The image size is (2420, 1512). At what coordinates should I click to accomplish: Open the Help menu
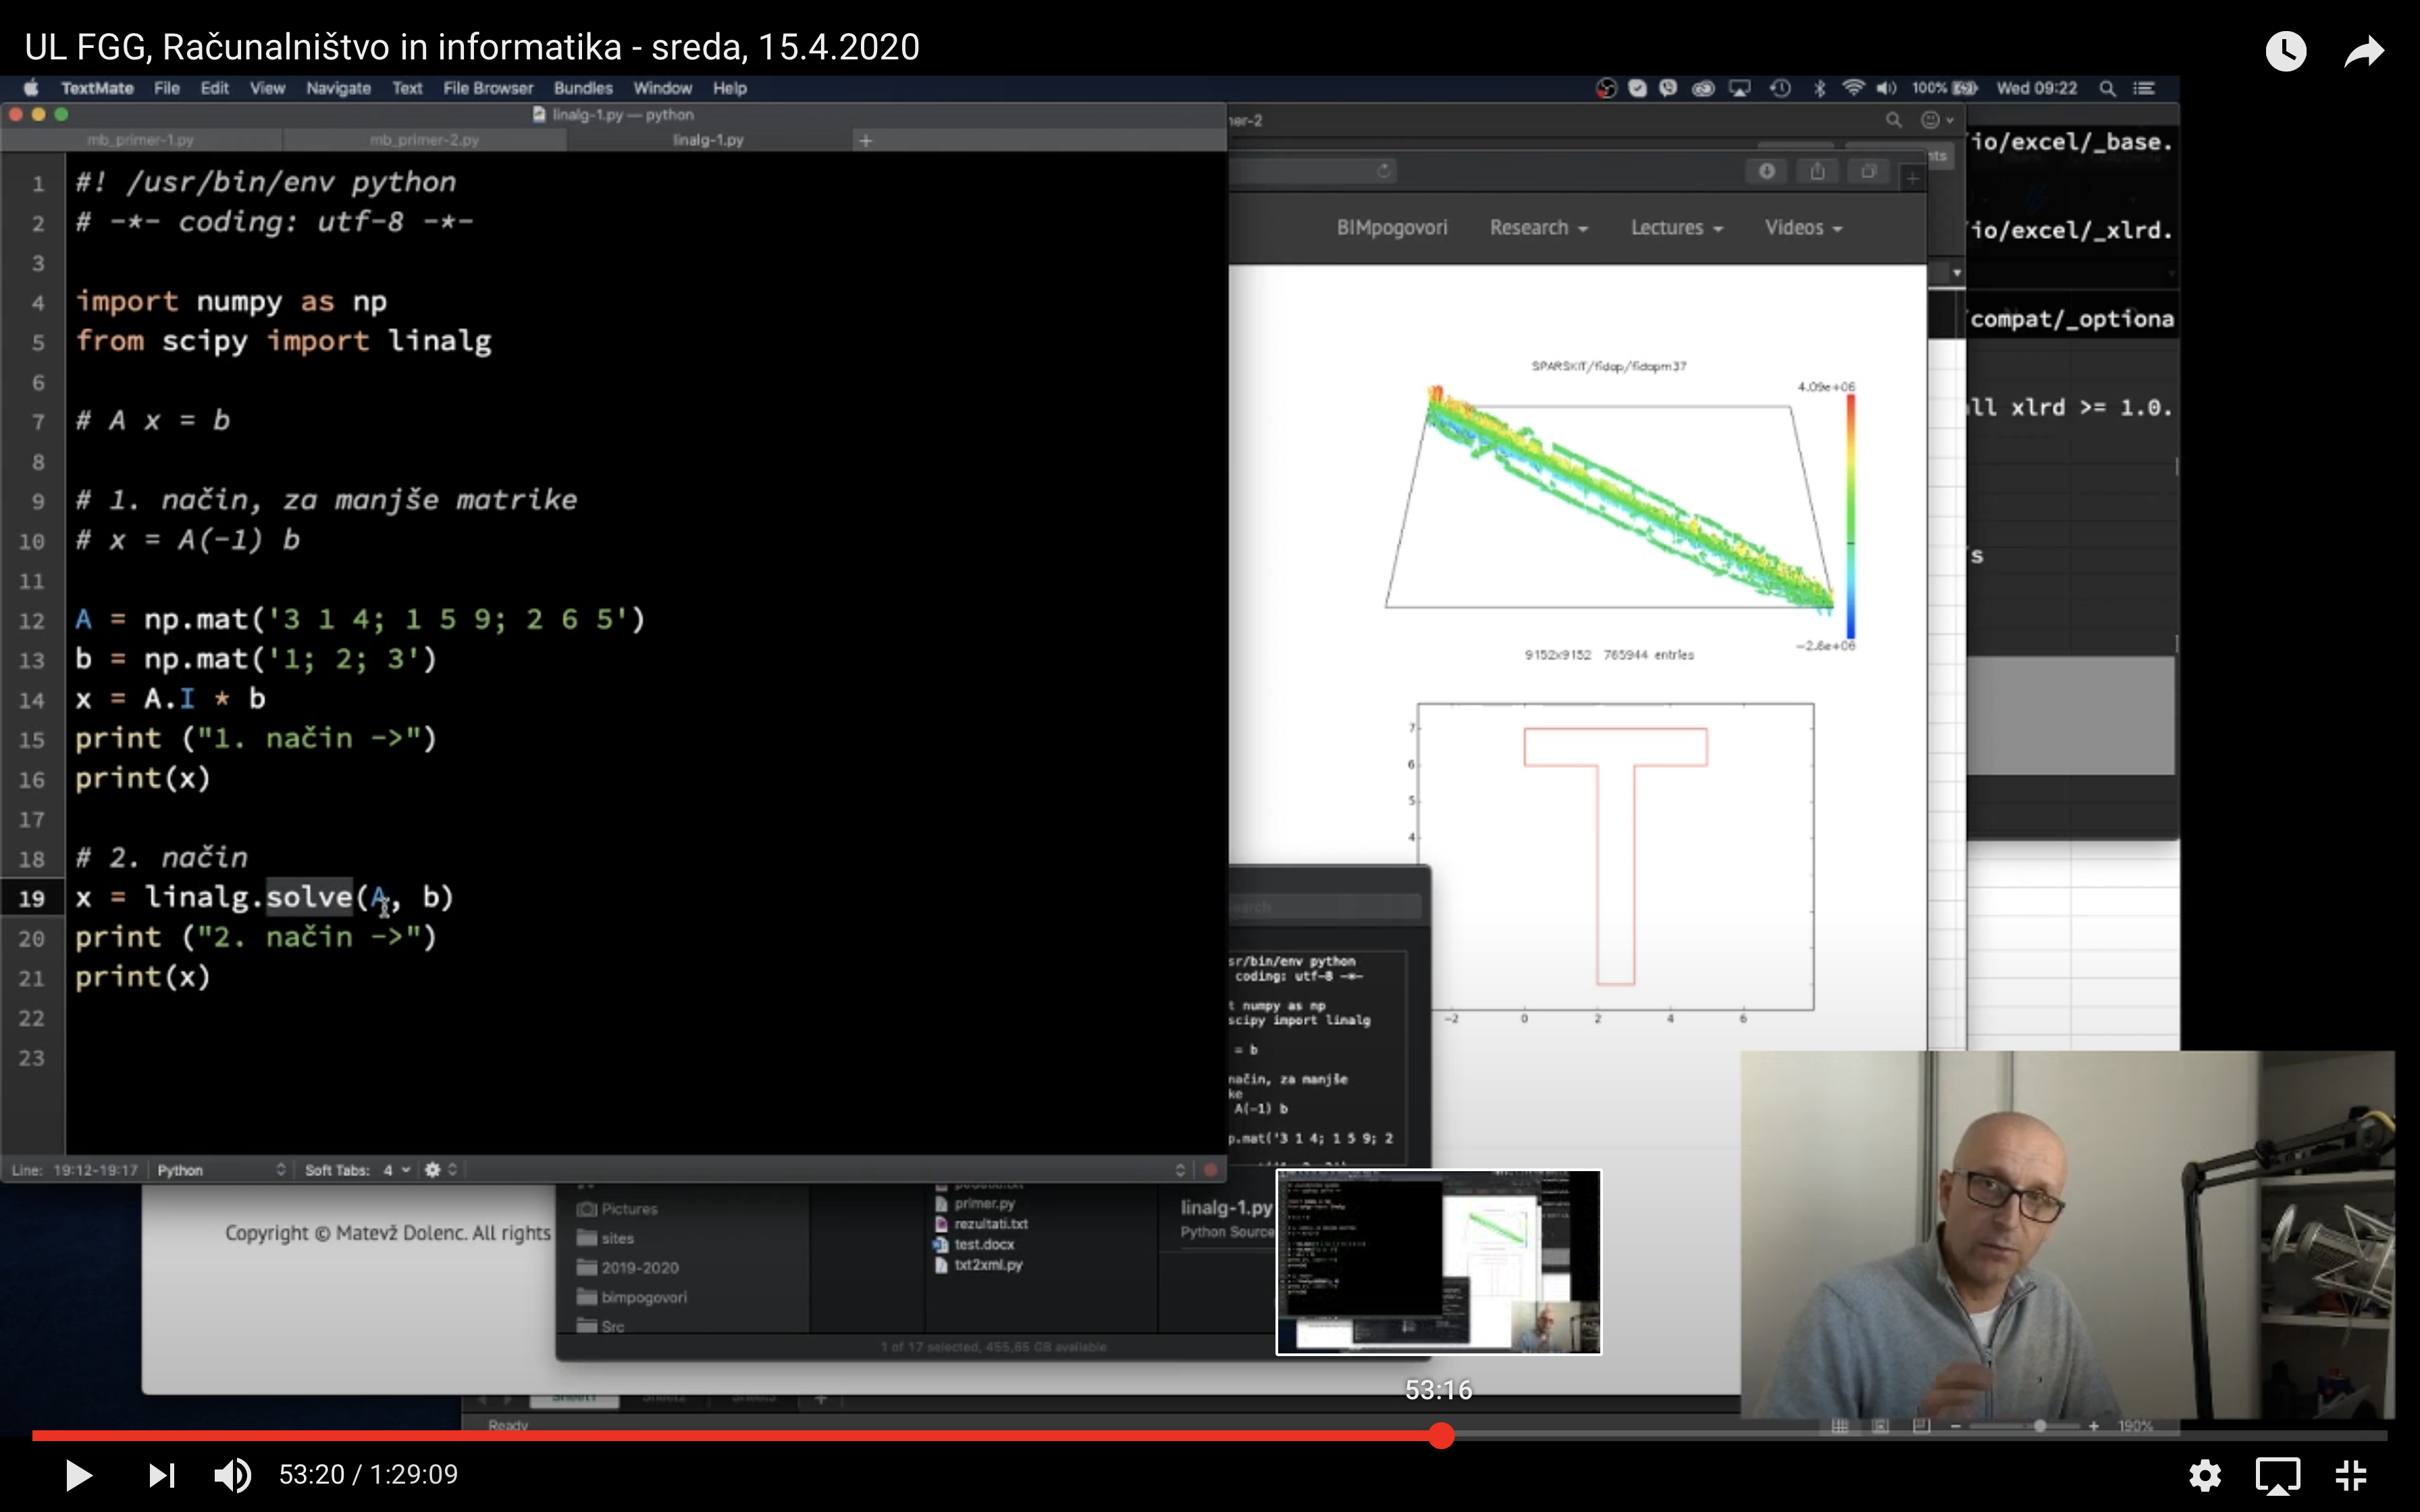coord(730,88)
